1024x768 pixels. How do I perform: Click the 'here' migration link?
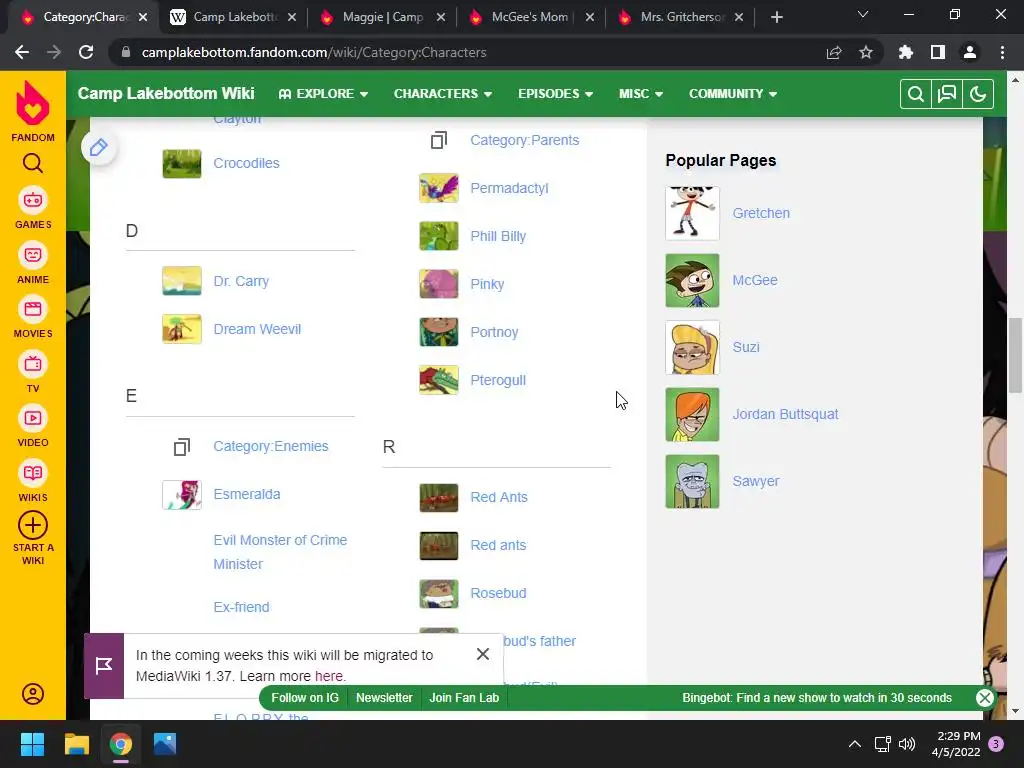[328, 676]
